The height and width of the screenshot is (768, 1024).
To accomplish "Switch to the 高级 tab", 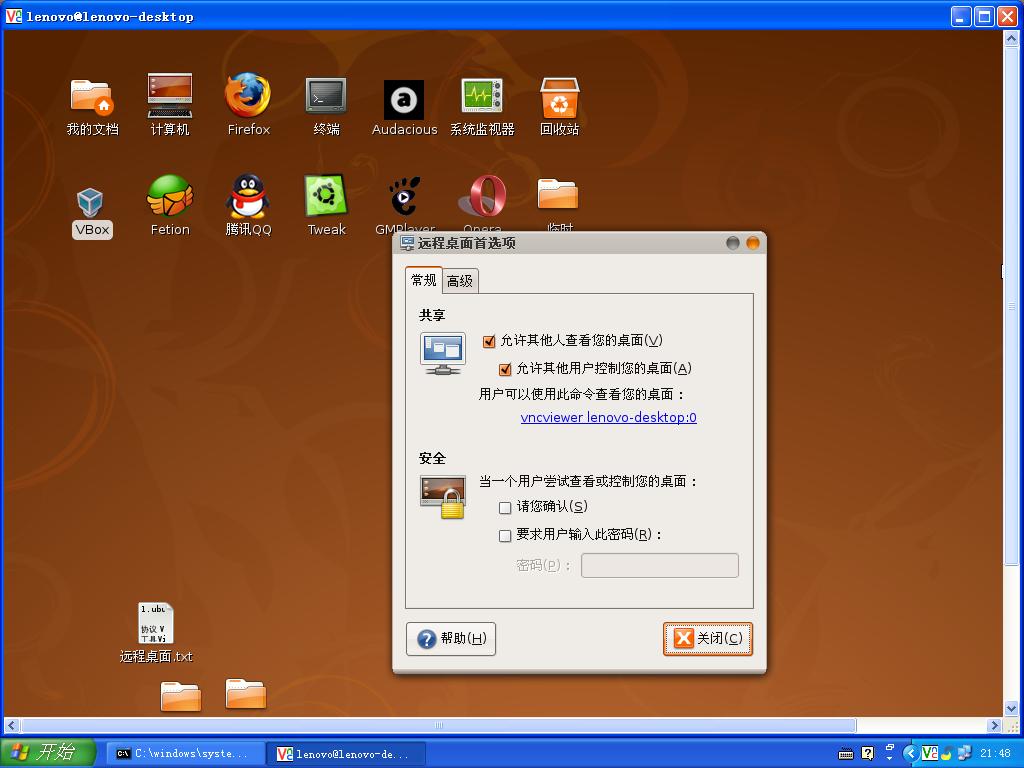I will (x=460, y=281).
